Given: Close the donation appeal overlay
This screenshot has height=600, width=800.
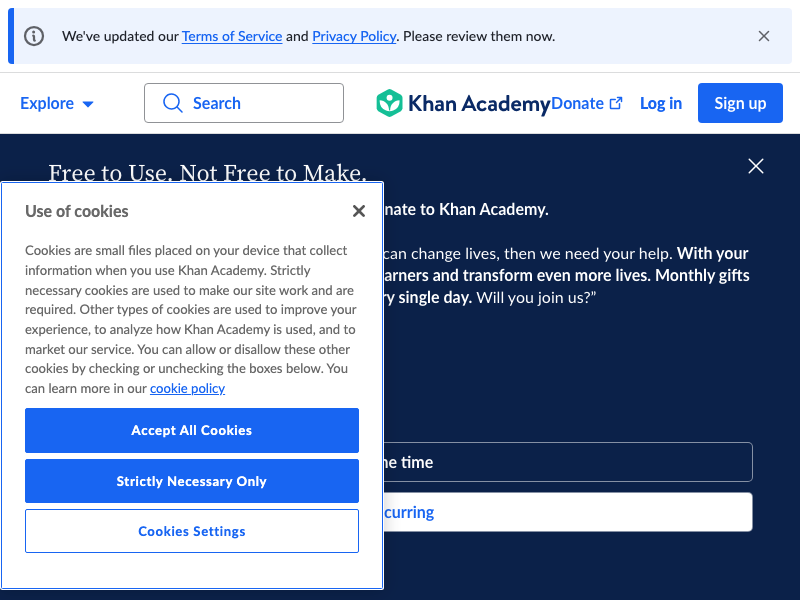Looking at the screenshot, I should click(x=756, y=166).
